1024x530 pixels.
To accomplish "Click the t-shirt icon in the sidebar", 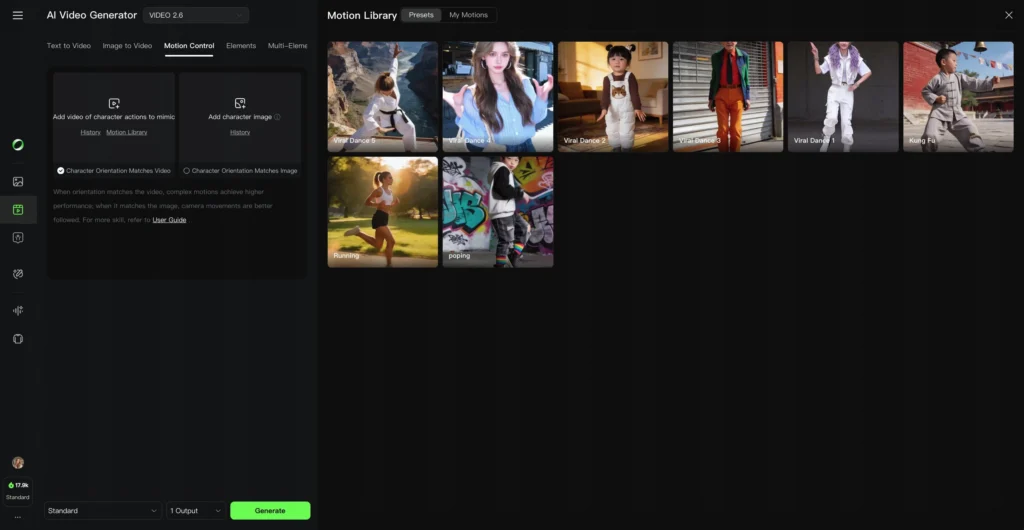I will click(17, 339).
